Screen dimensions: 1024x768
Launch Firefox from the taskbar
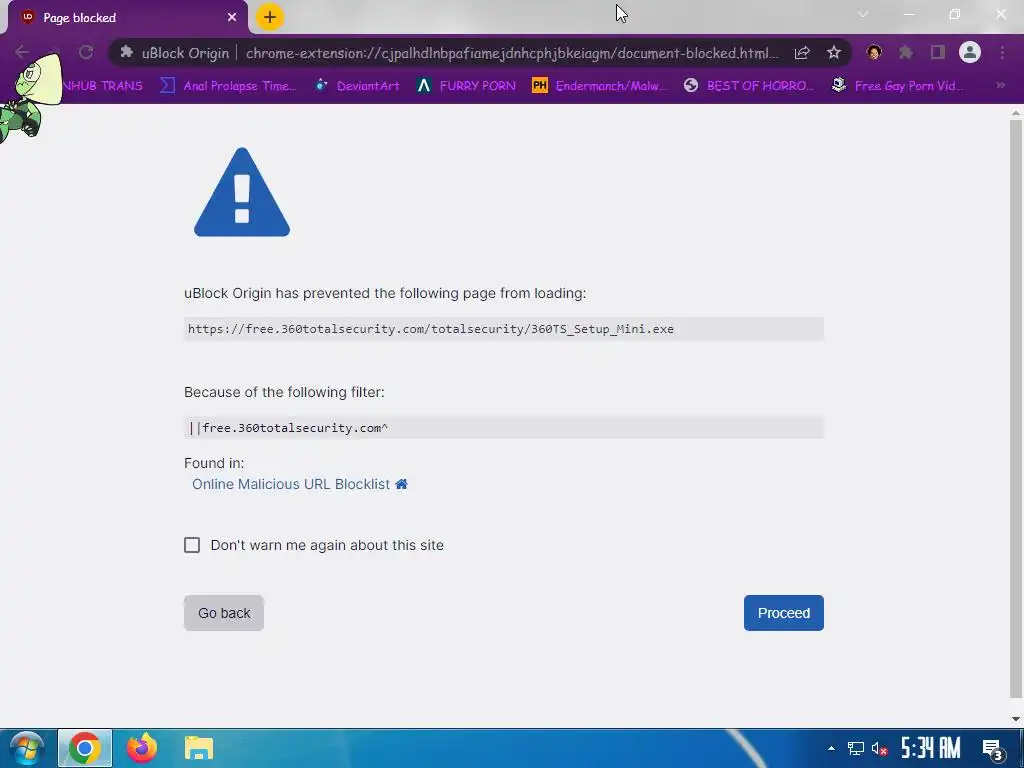(142, 748)
